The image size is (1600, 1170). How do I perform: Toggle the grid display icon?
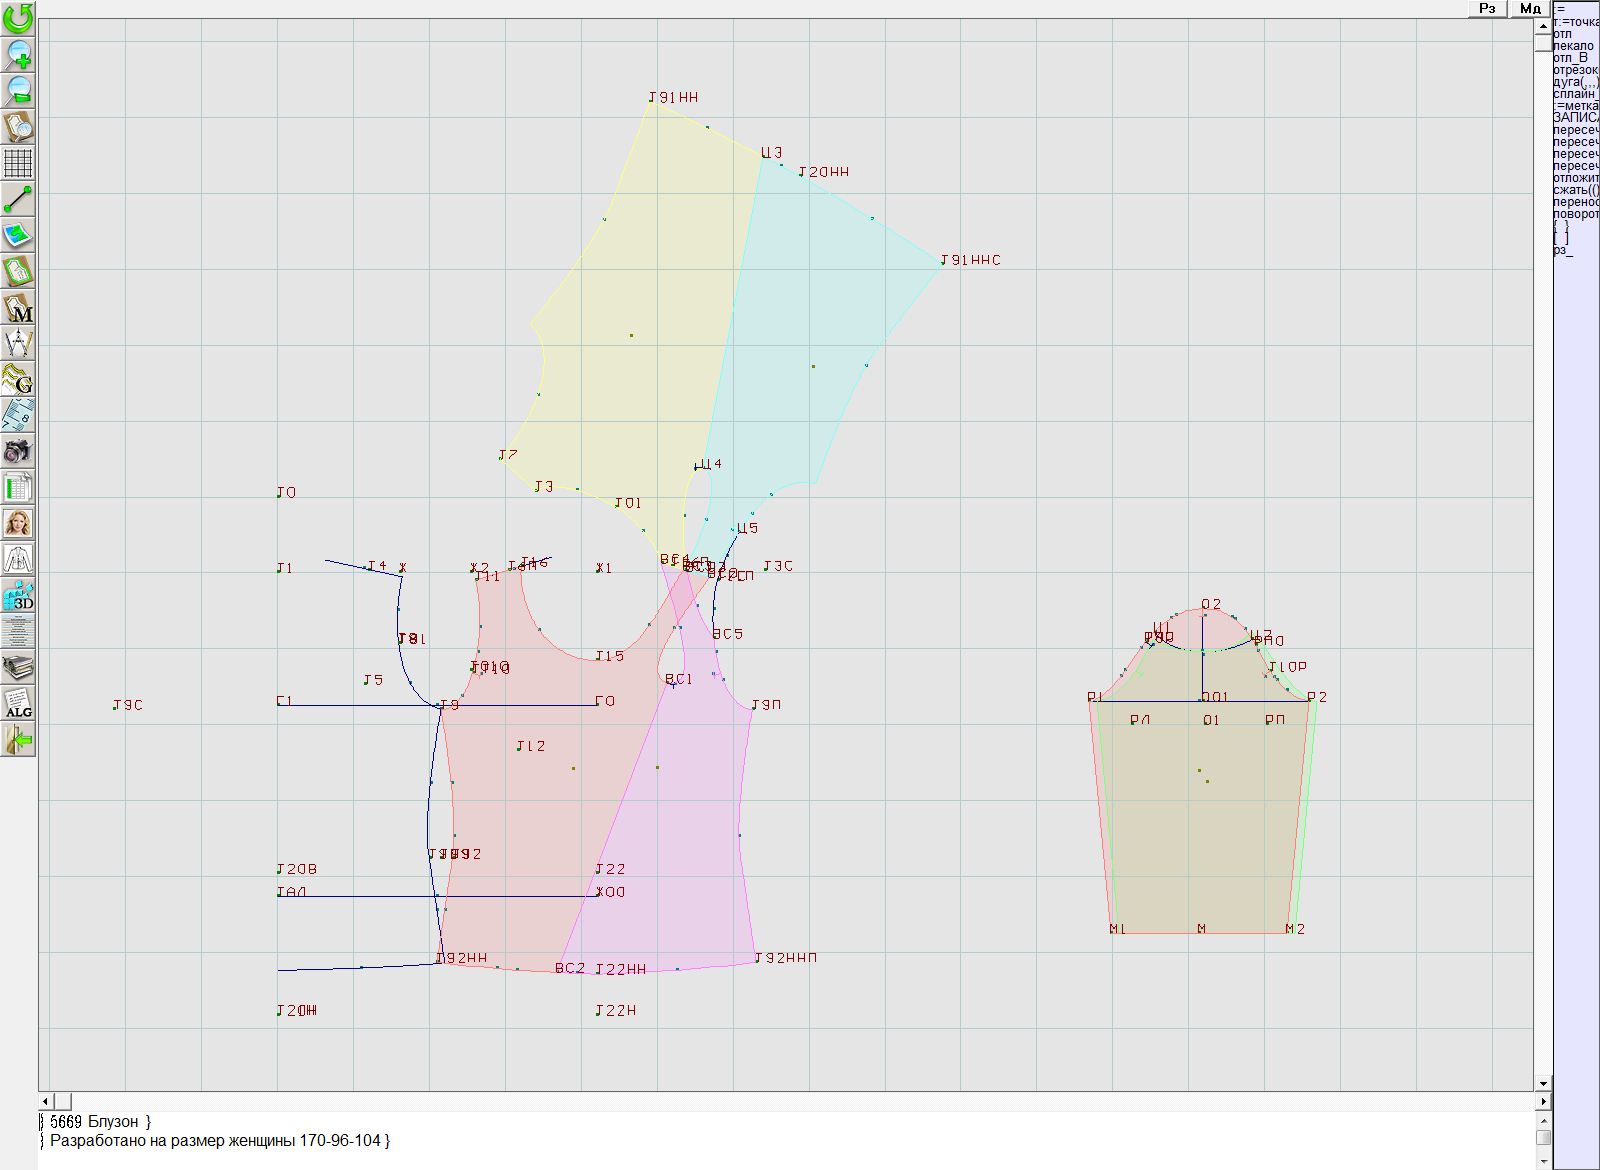(x=18, y=162)
